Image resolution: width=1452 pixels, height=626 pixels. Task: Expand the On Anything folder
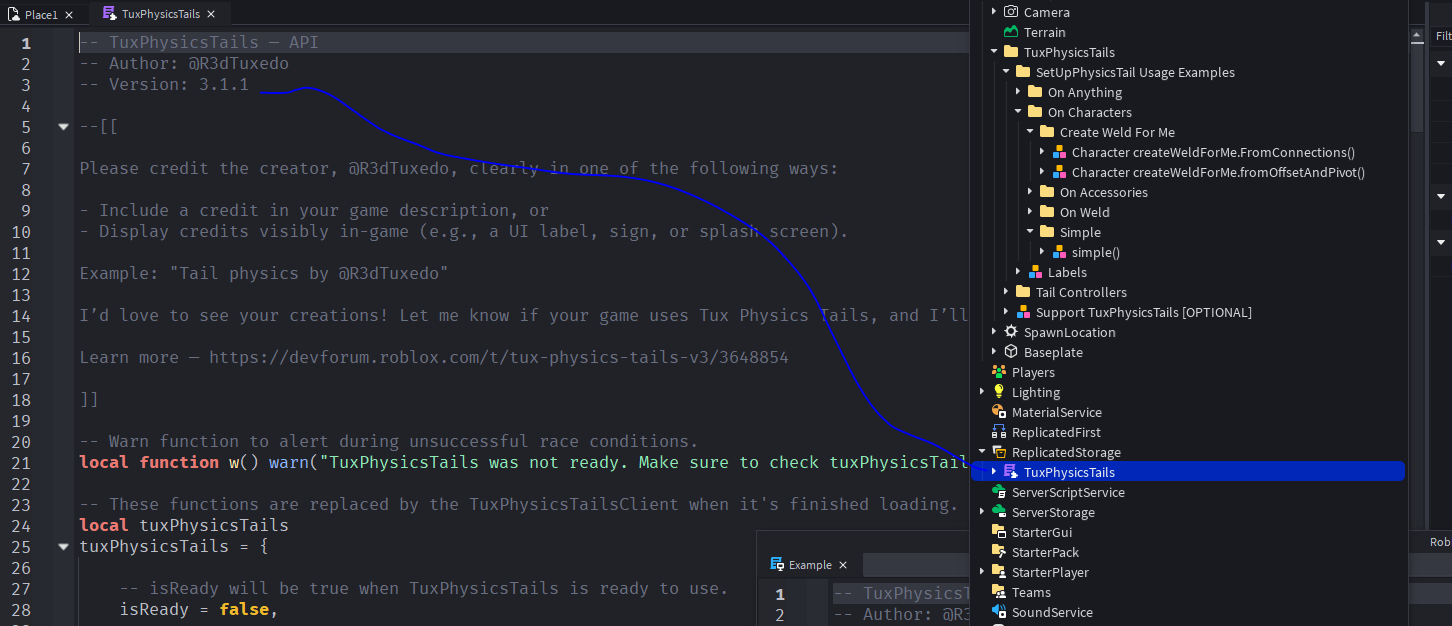[x=1018, y=92]
